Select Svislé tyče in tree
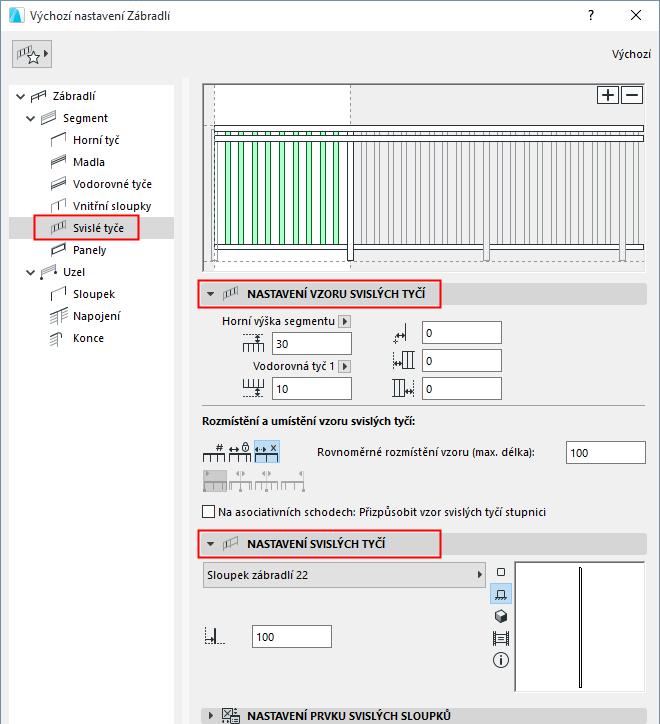The width and height of the screenshot is (660, 724). 98,228
